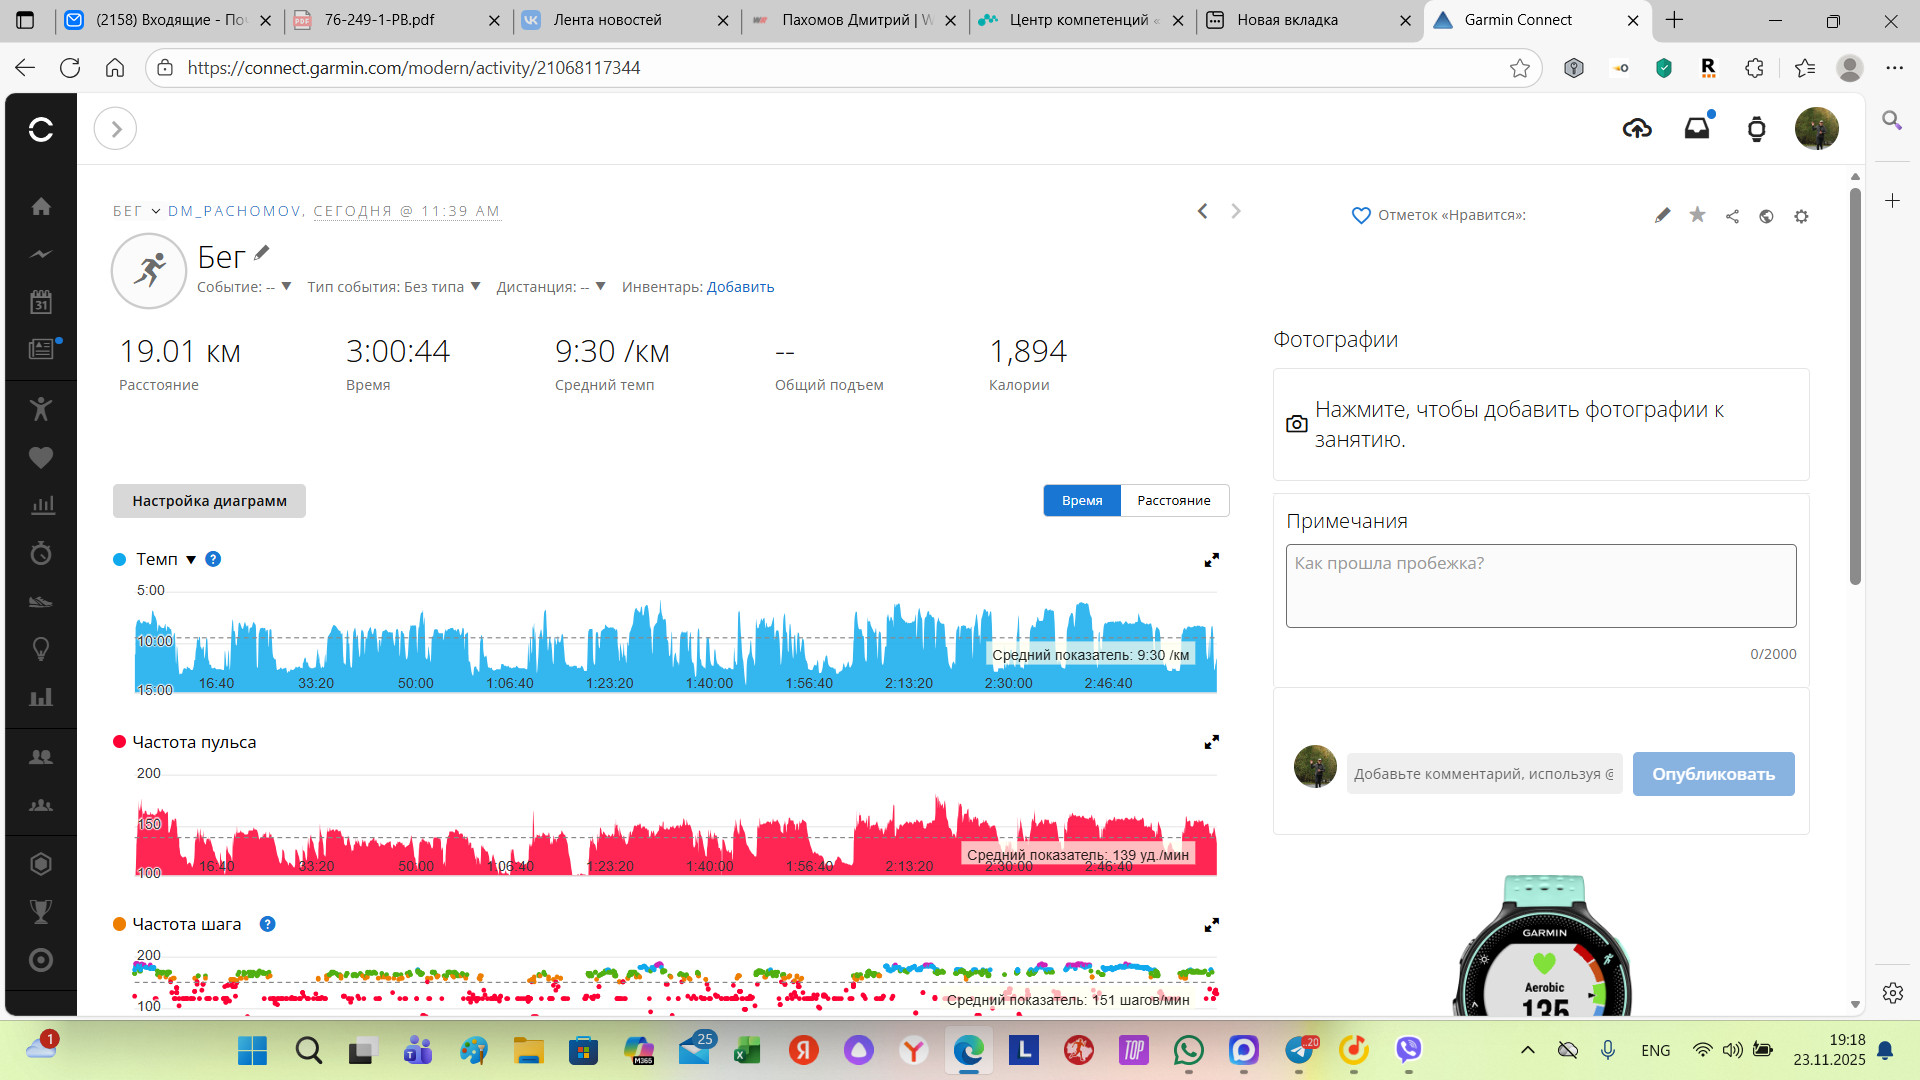Open WhatsApp from the taskbar
Viewport: 1920px width, 1080px height.
click(1188, 1050)
